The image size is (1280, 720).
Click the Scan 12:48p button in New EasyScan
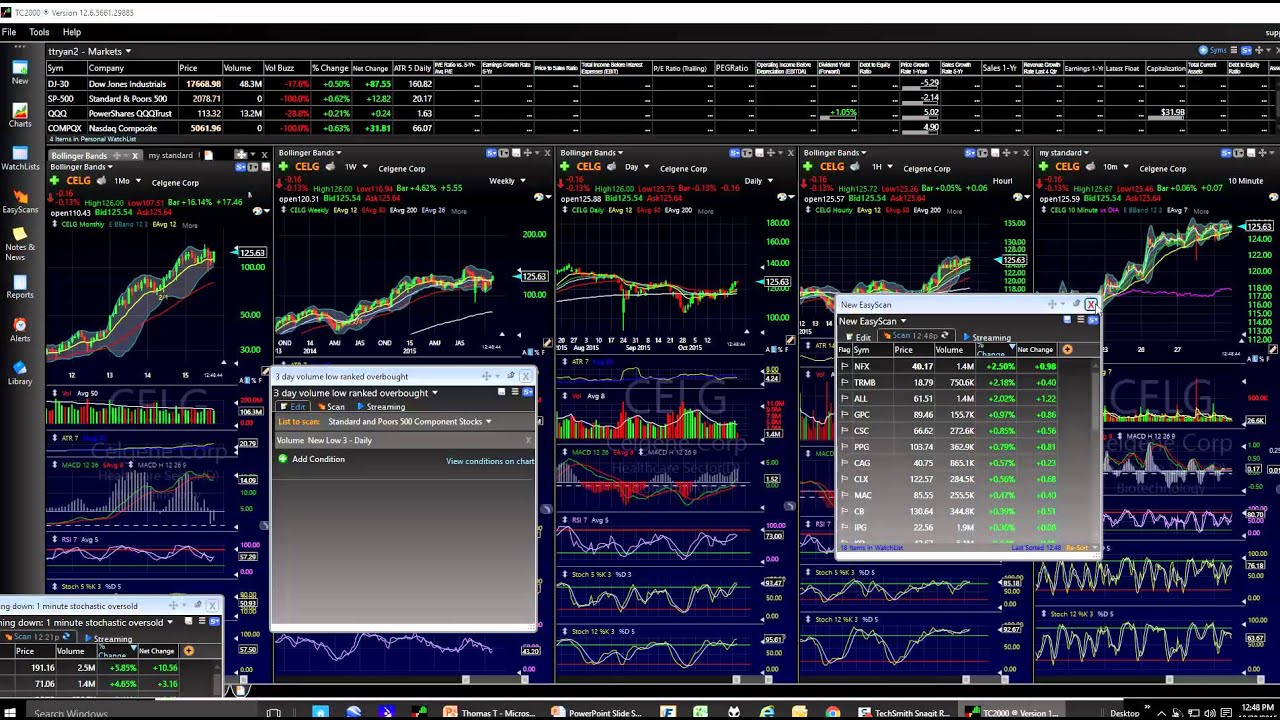coord(915,336)
